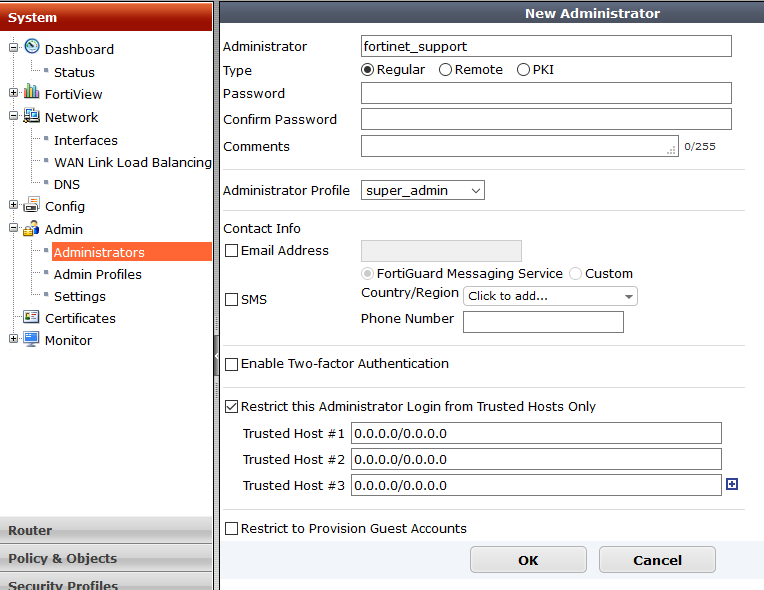764x590 pixels.
Task: Click the Admin user-lock icon
Action: pyautogui.click(x=32, y=229)
